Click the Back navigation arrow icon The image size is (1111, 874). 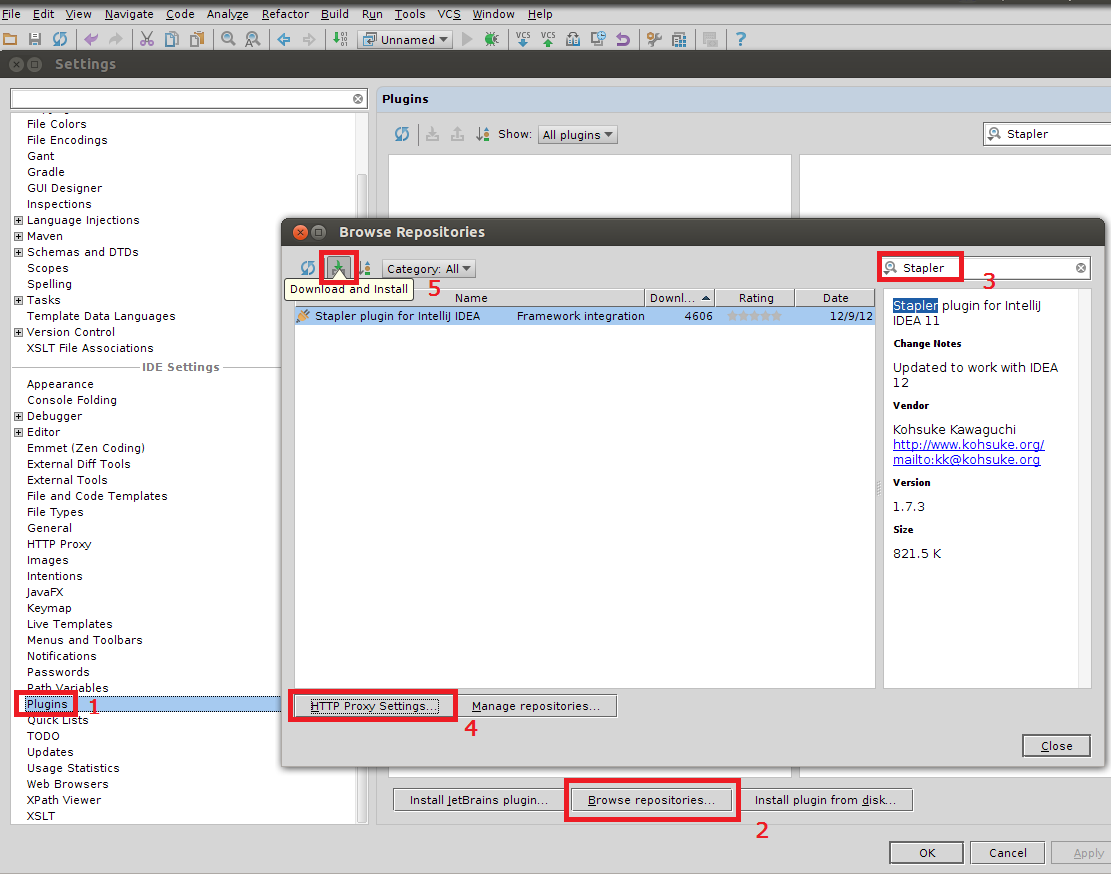pyautogui.click(x=283, y=40)
